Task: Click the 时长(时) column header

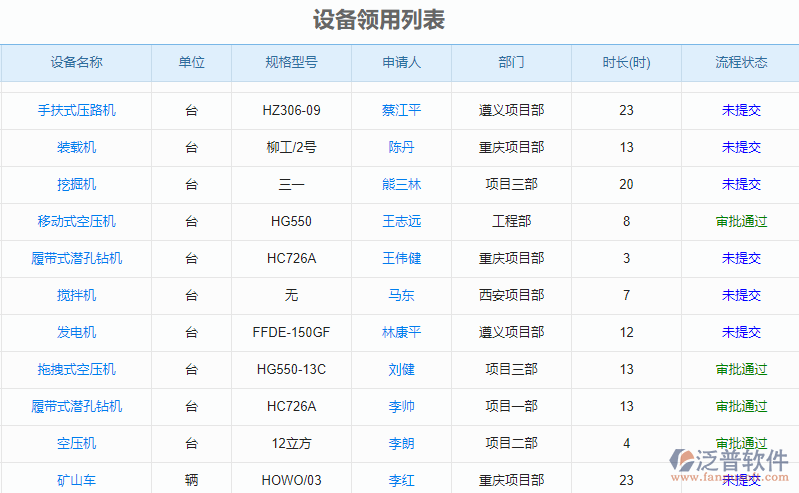Action: point(626,62)
